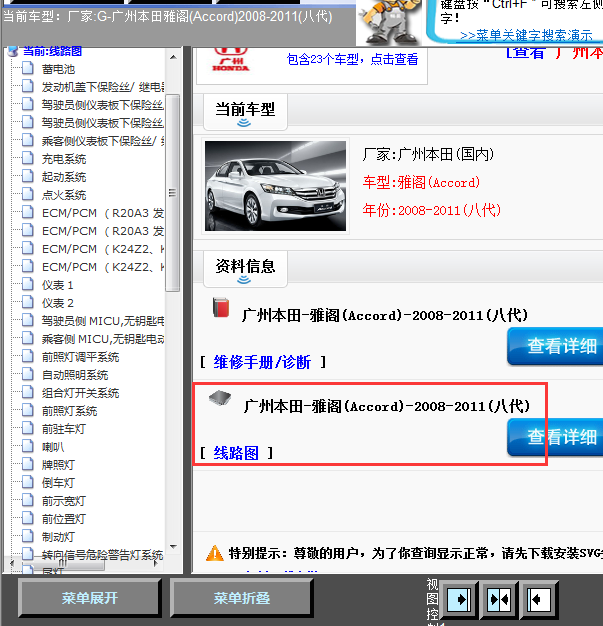Select 乘客侧 MICU entry
The image size is (603, 626).
point(103,339)
